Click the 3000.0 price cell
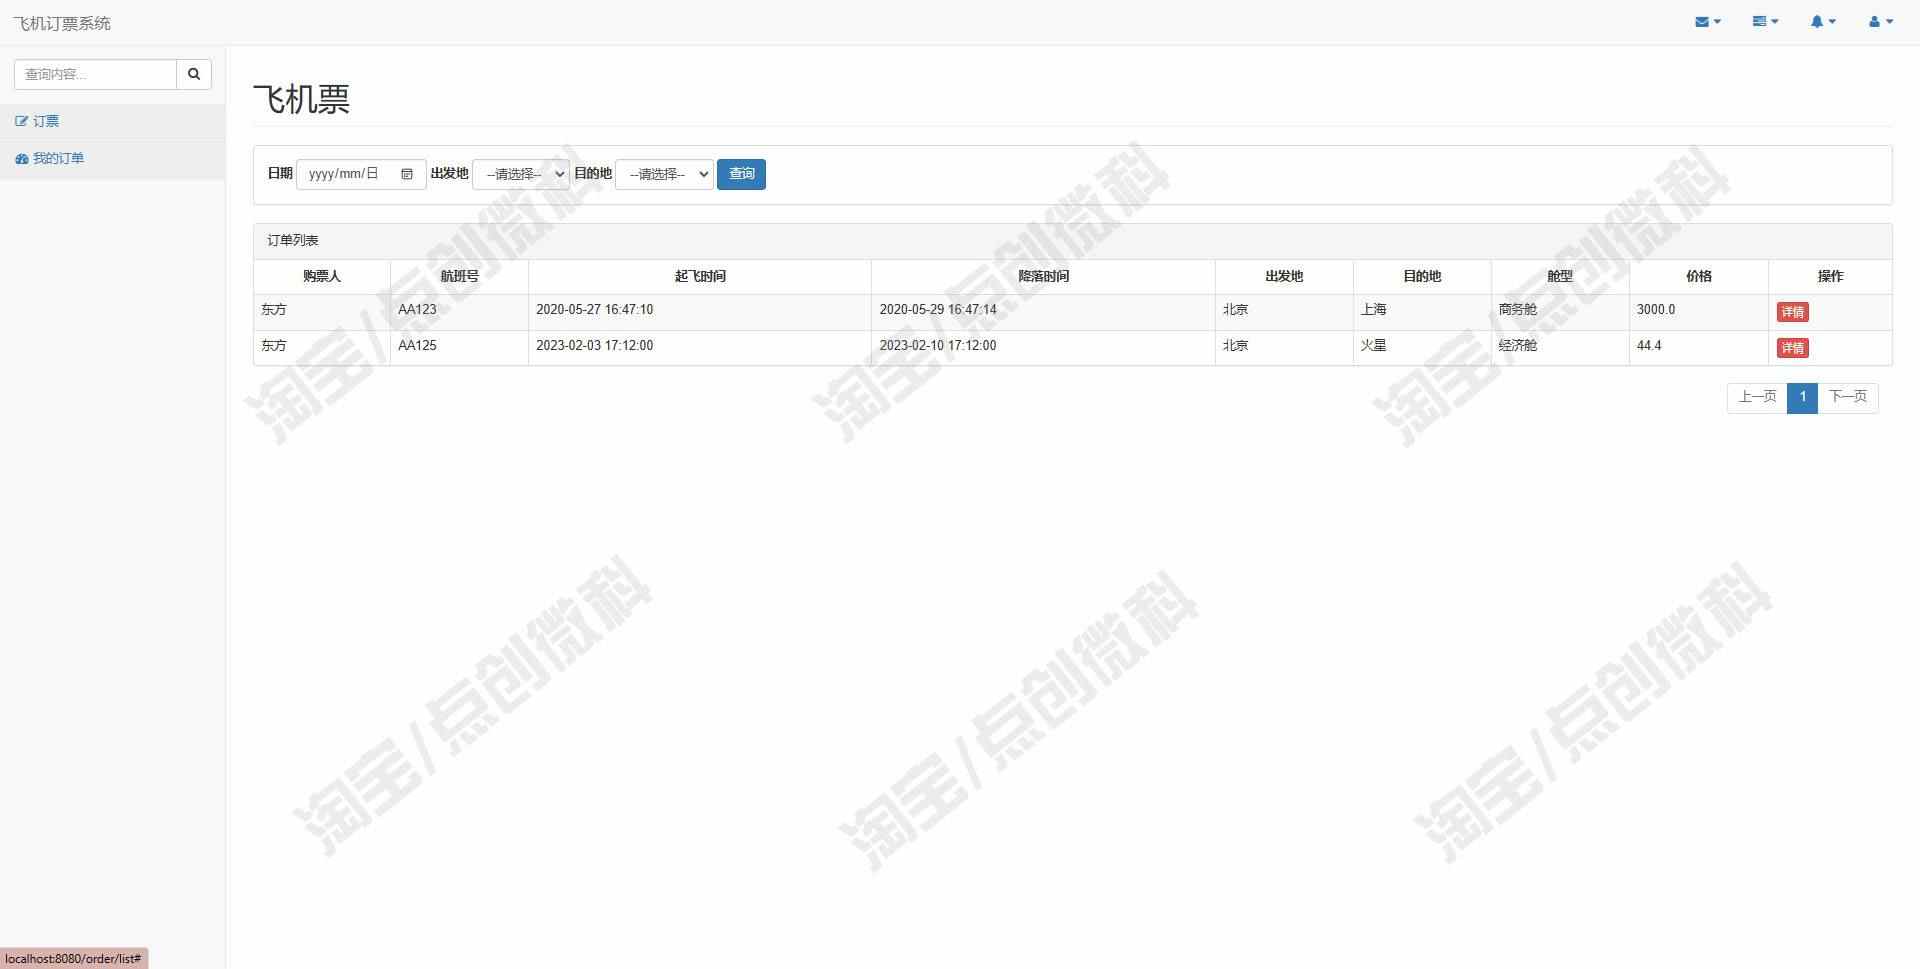1920x969 pixels. pos(1699,312)
